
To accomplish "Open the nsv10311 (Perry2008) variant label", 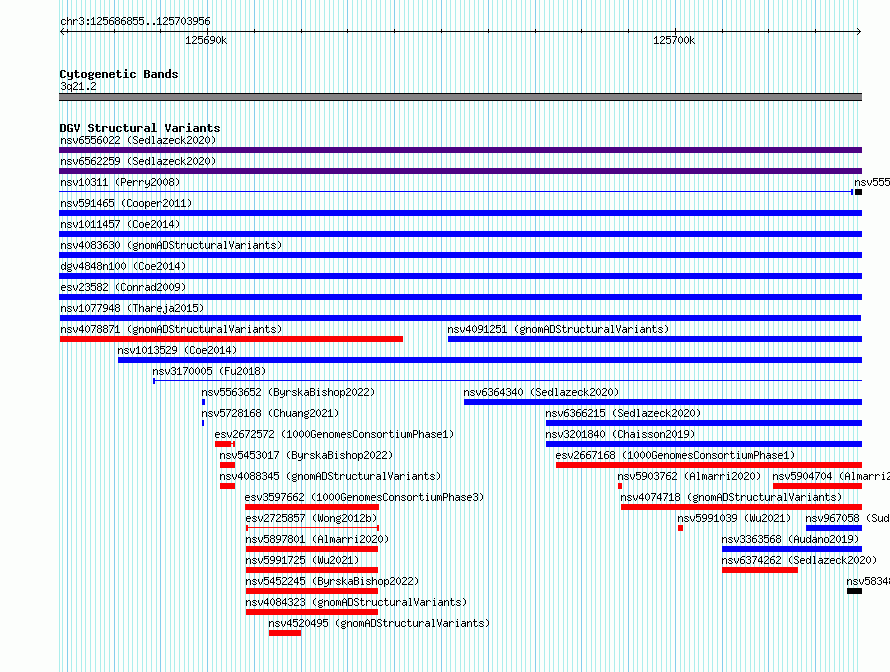I will pyautogui.click(x=120, y=182).
